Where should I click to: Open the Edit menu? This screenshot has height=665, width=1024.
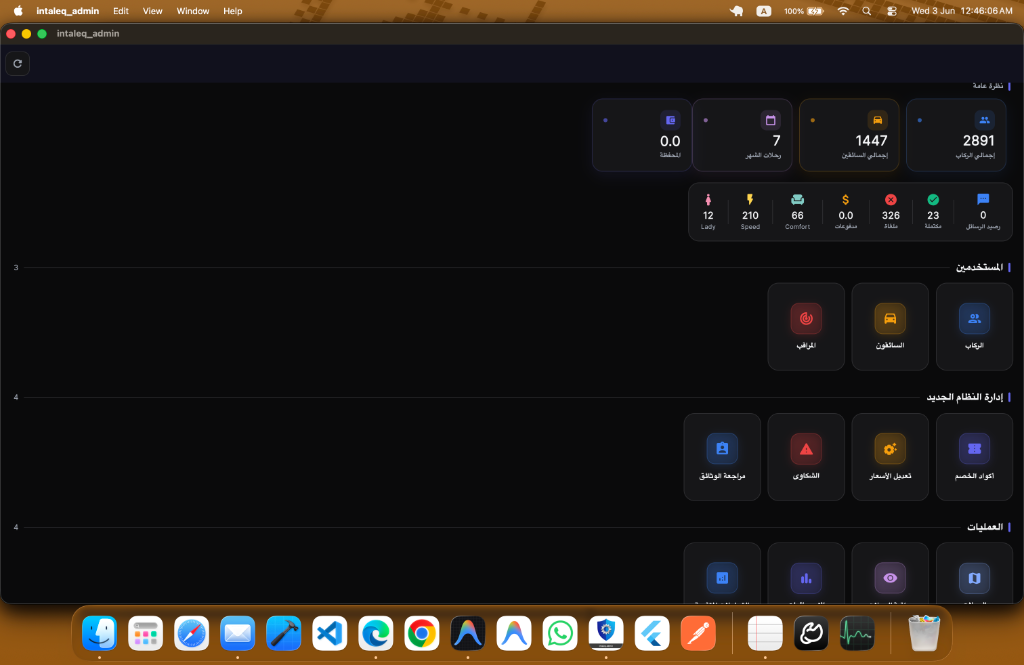(121, 11)
